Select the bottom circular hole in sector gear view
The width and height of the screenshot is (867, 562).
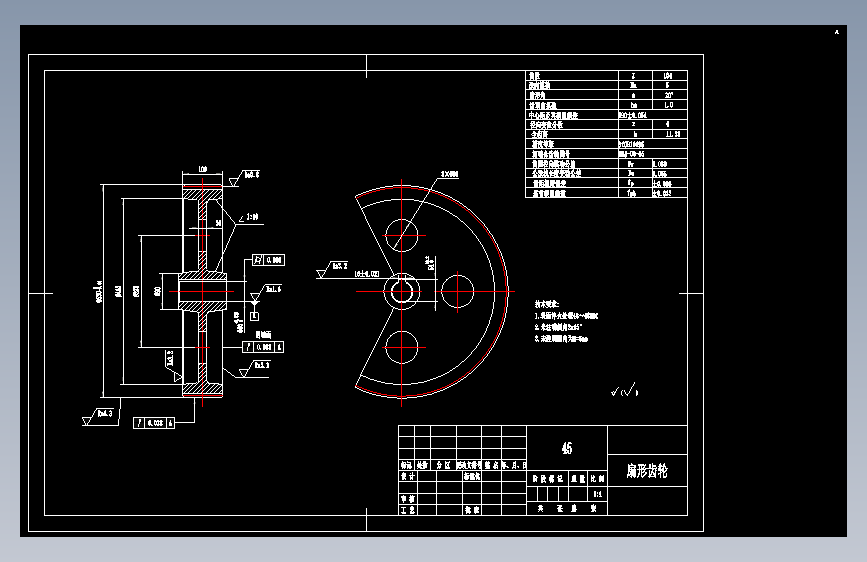(402, 347)
